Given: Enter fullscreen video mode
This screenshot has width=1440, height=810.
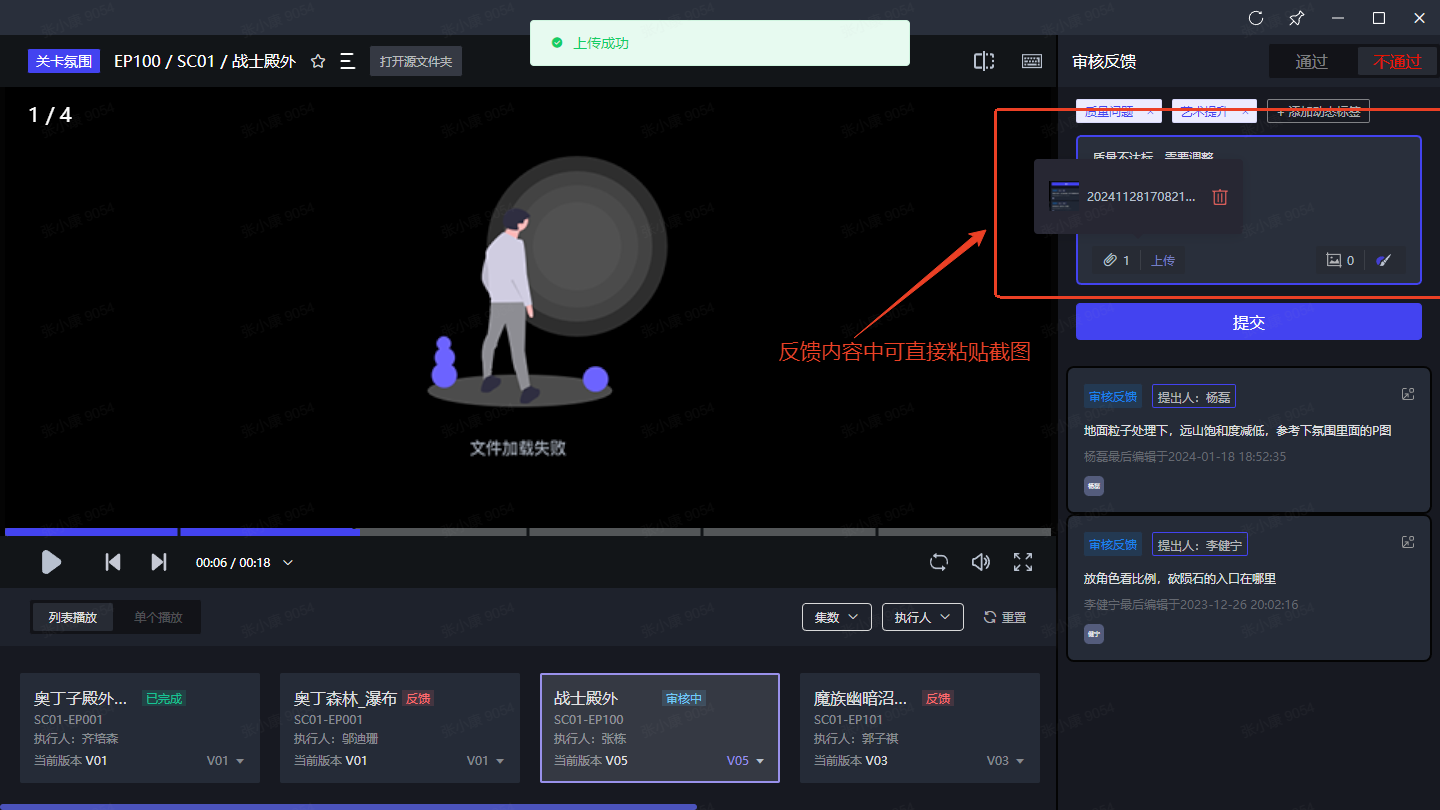Looking at the screenshot, I should click(1023, 562).
